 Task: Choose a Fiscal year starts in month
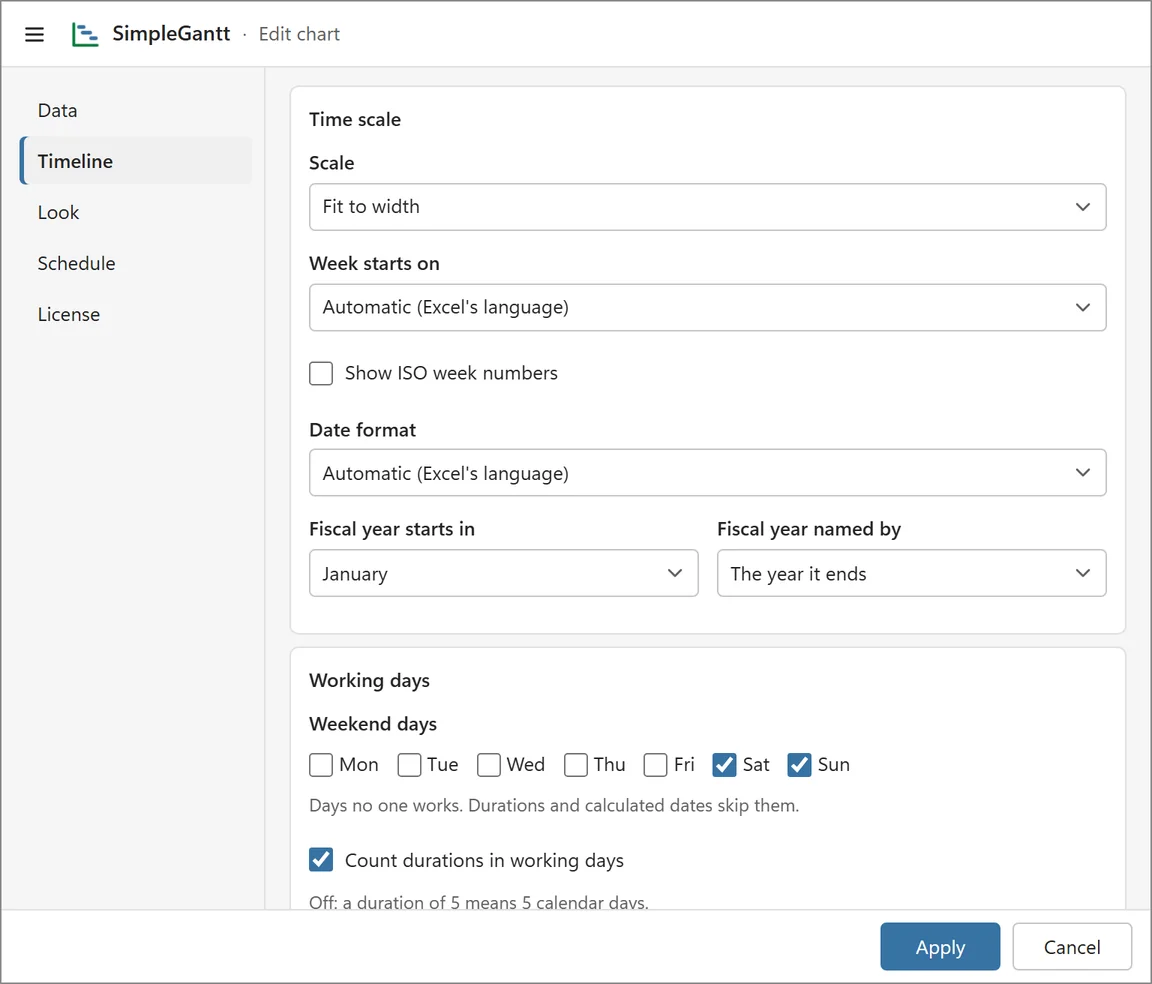click(503, 573)
